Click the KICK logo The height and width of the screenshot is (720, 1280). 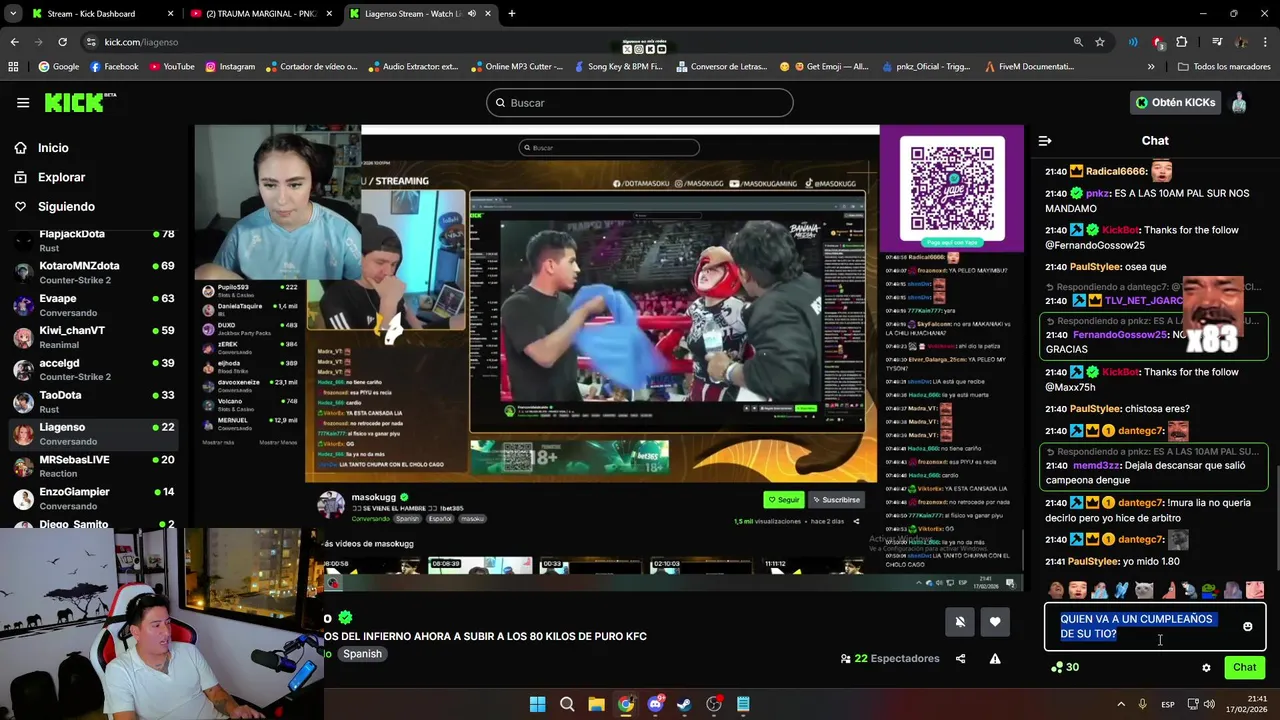coord(80,102)
